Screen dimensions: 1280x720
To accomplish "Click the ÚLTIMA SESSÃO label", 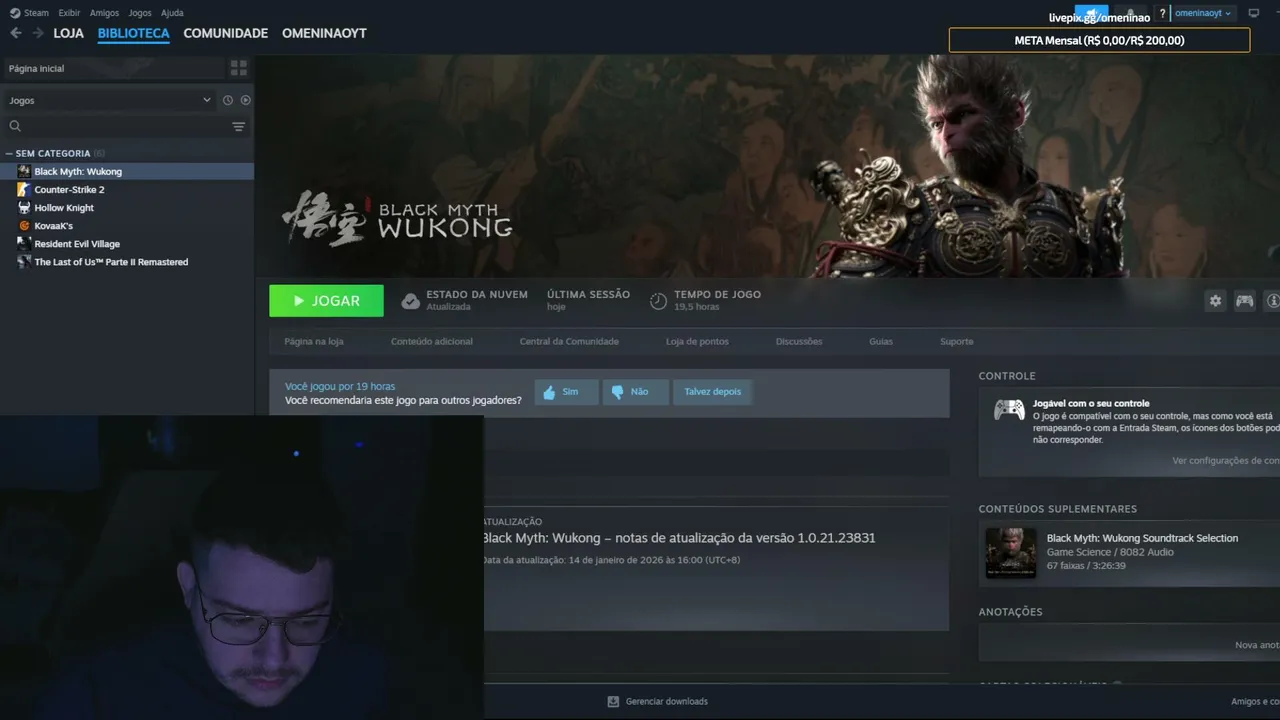I will tap(588, 295).
